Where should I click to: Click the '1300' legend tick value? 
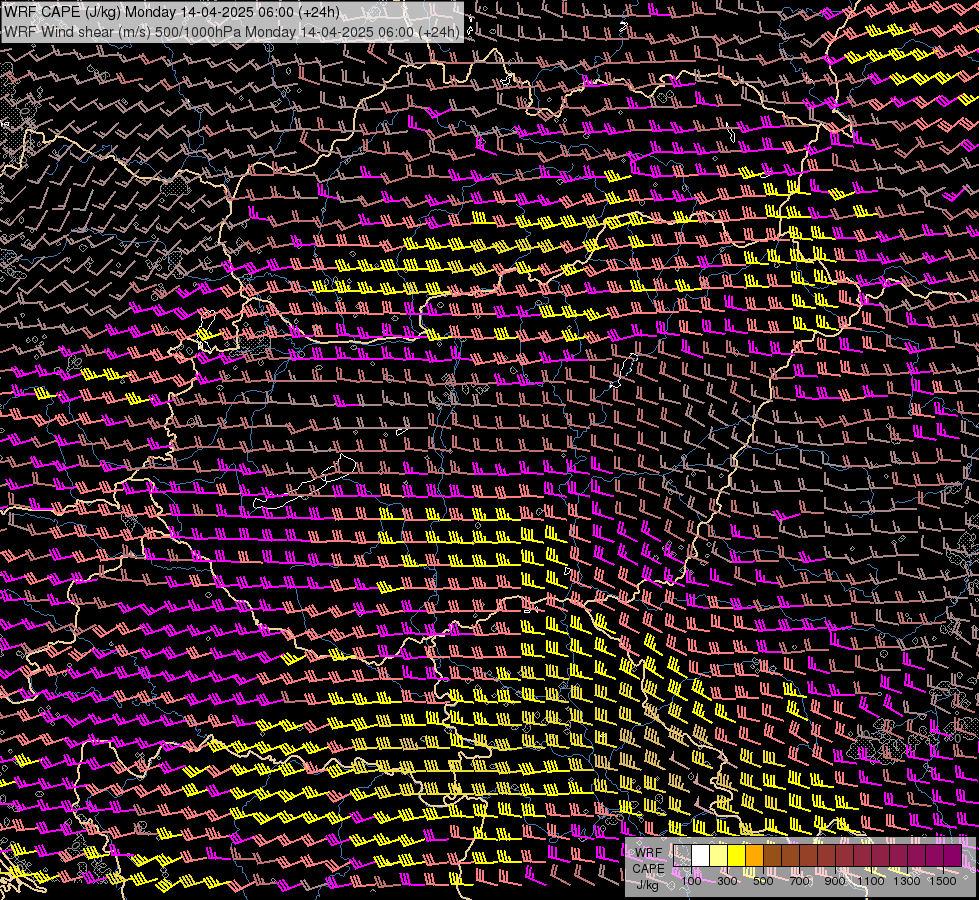coord(907,881)
